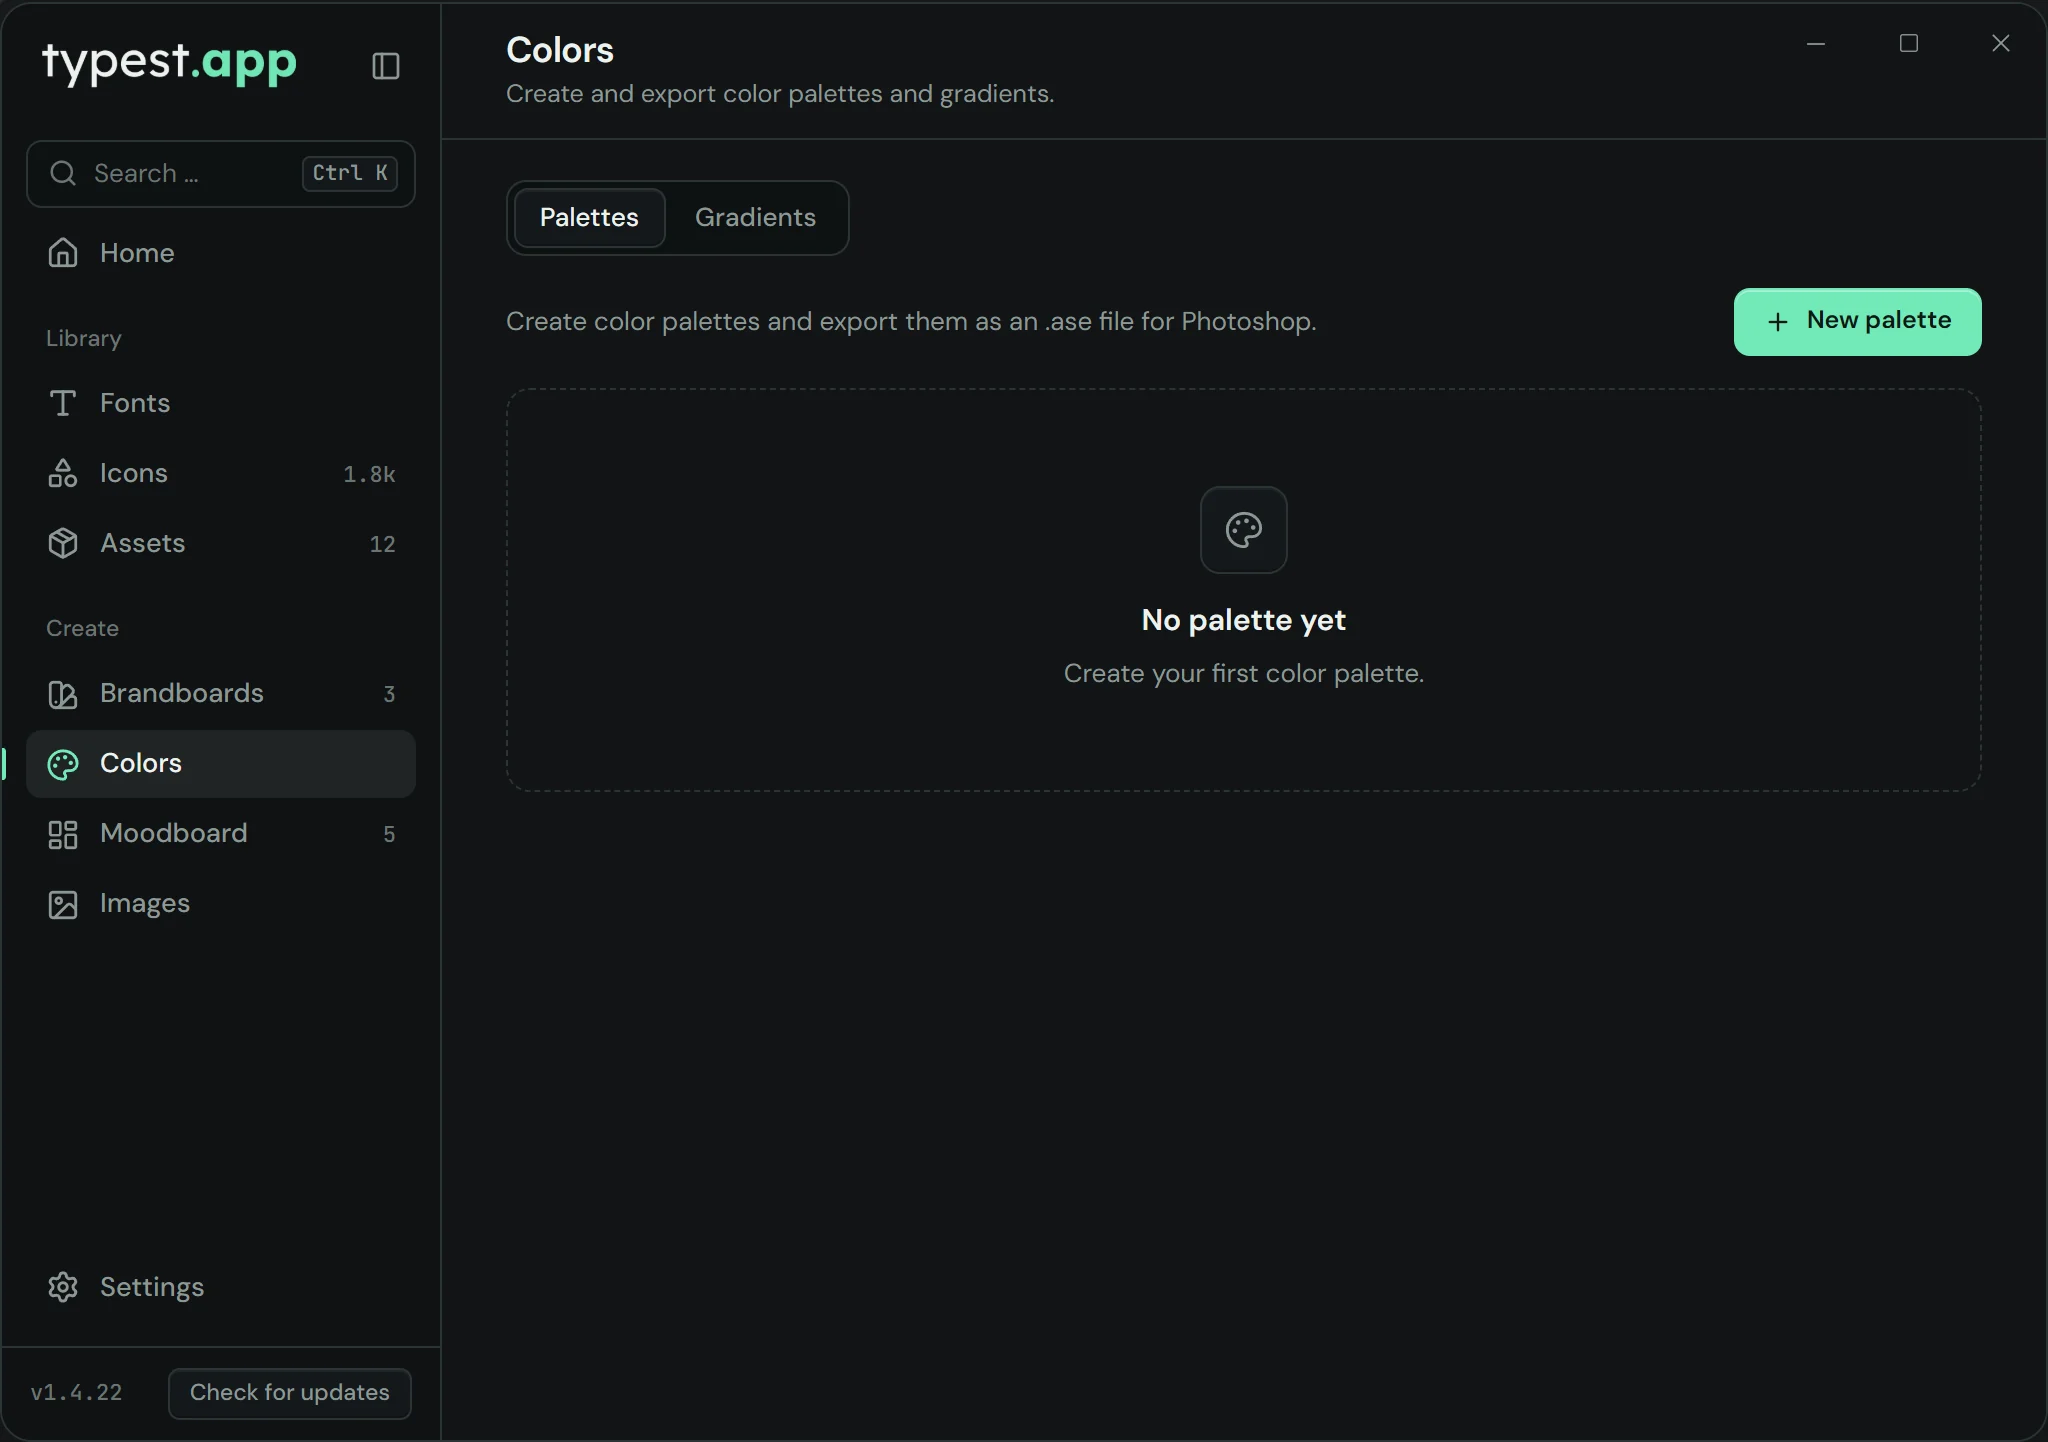The height and width of the screenshot is (1442, 2048).
Task: Click the Home house icon
Action: point(63,253)
